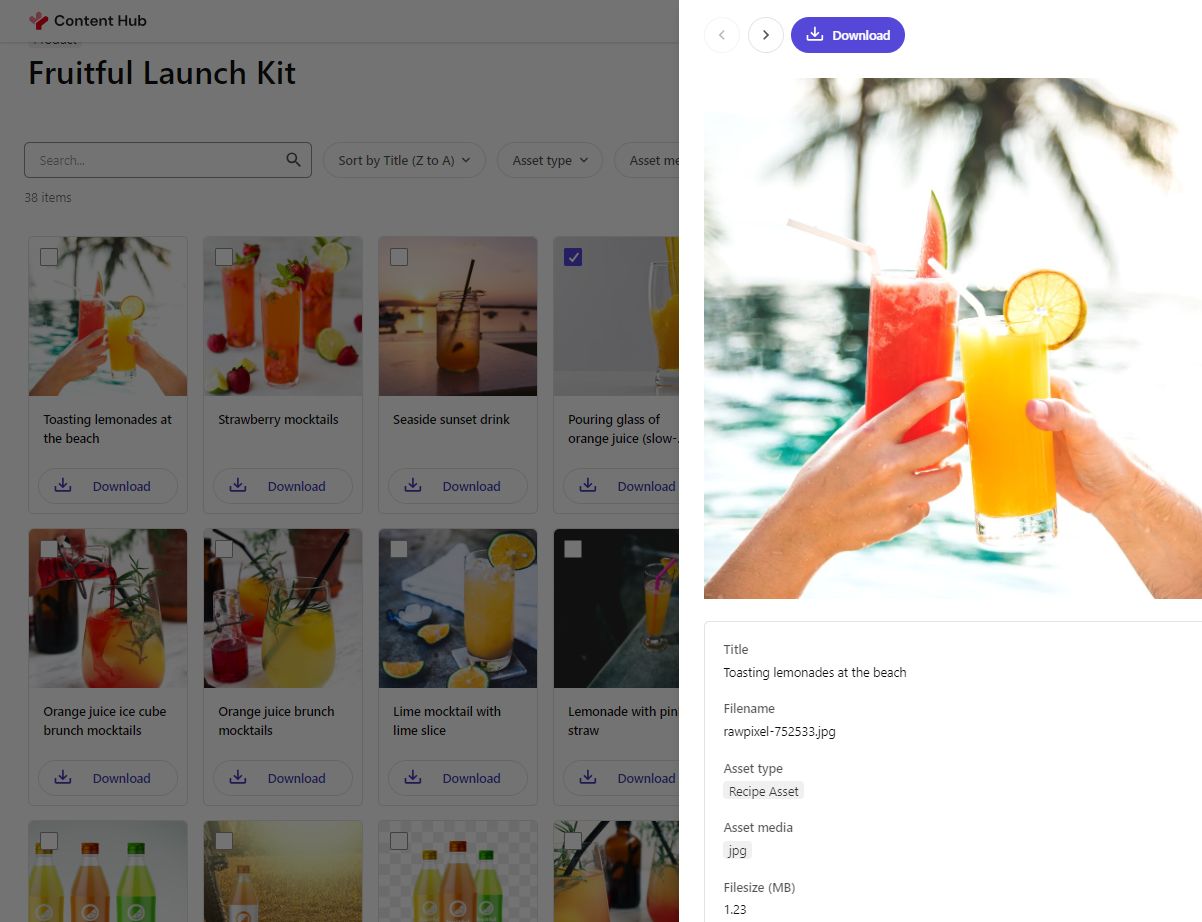The width and height of the screenshot is (1202, 922).
Task: Click filename rawpixel-752533.jpg
Action: coord(779,731)
